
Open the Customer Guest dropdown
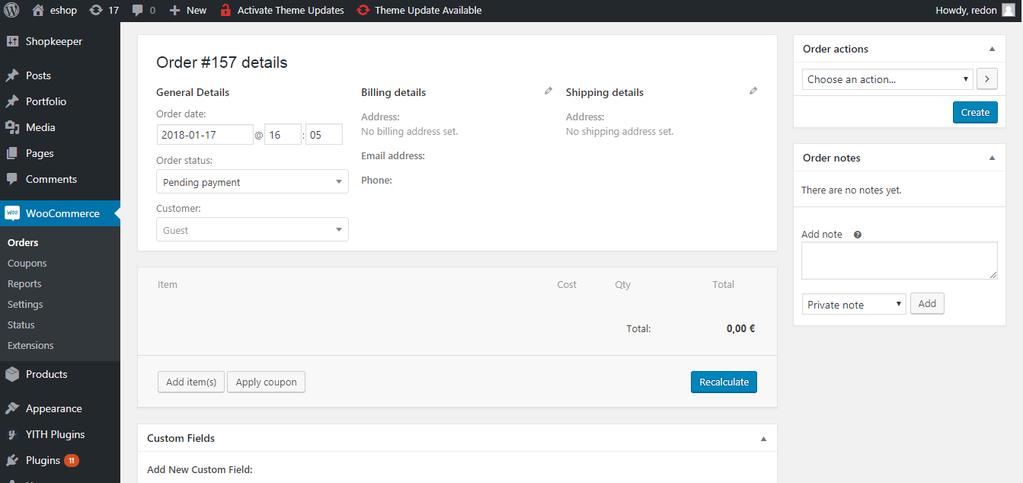pyautogui.click(x=252, y=230)
